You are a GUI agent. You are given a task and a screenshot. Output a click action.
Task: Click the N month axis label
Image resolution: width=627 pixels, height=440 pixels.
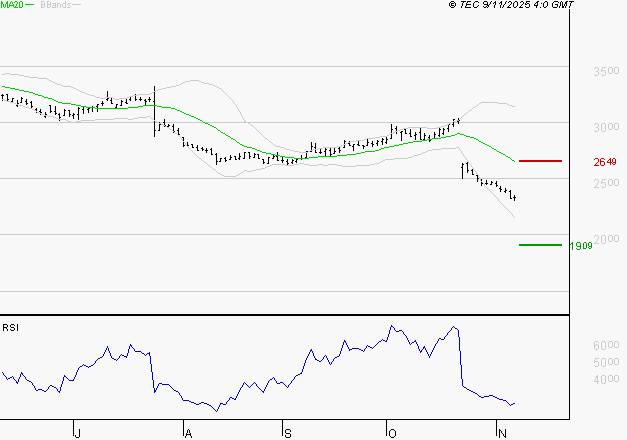pos(502,433)
